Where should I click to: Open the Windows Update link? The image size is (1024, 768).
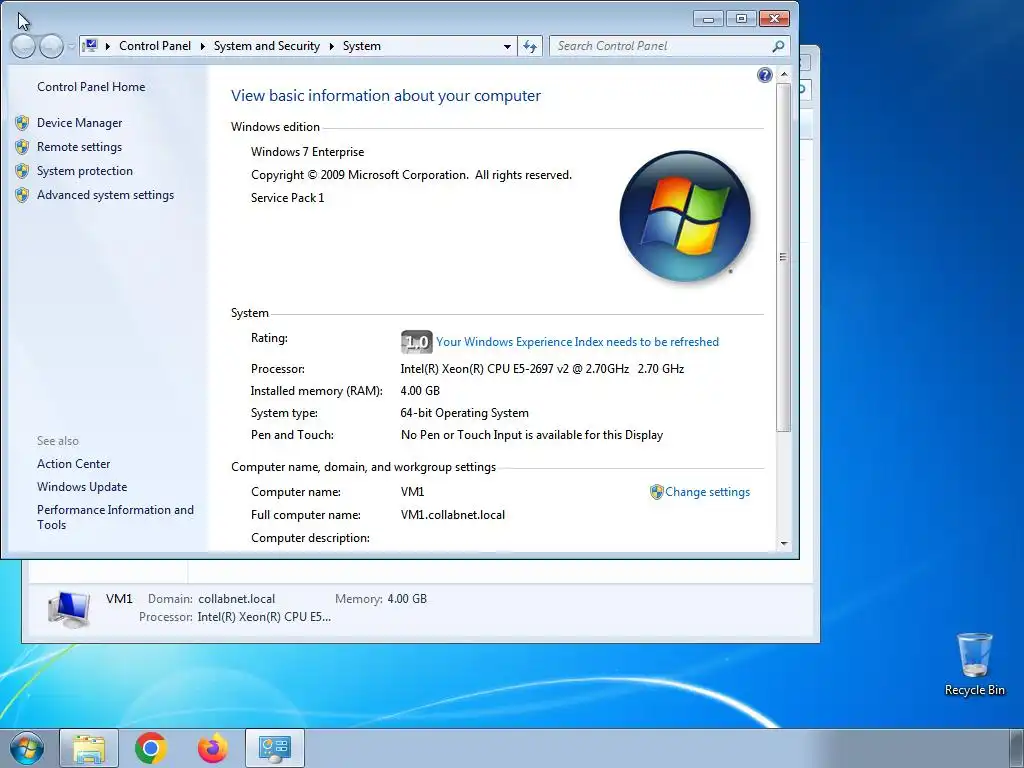coord(82,487)
